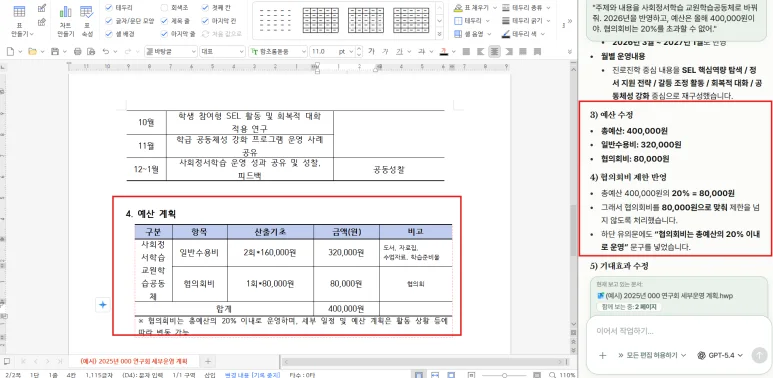
Task: Click the 협의회비 item cell in table
Action: point(200,284)
